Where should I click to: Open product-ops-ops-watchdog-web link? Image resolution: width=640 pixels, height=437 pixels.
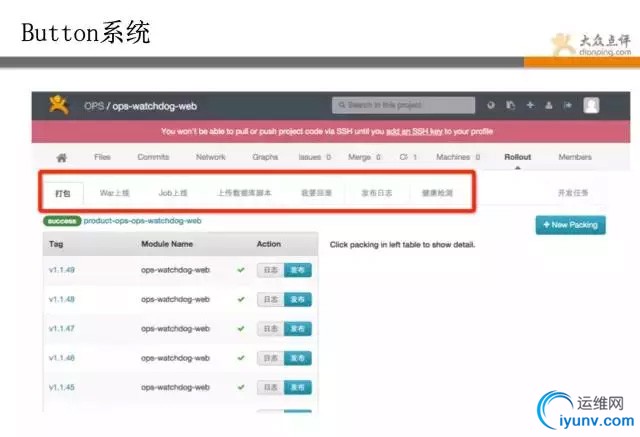coord(142,221)
